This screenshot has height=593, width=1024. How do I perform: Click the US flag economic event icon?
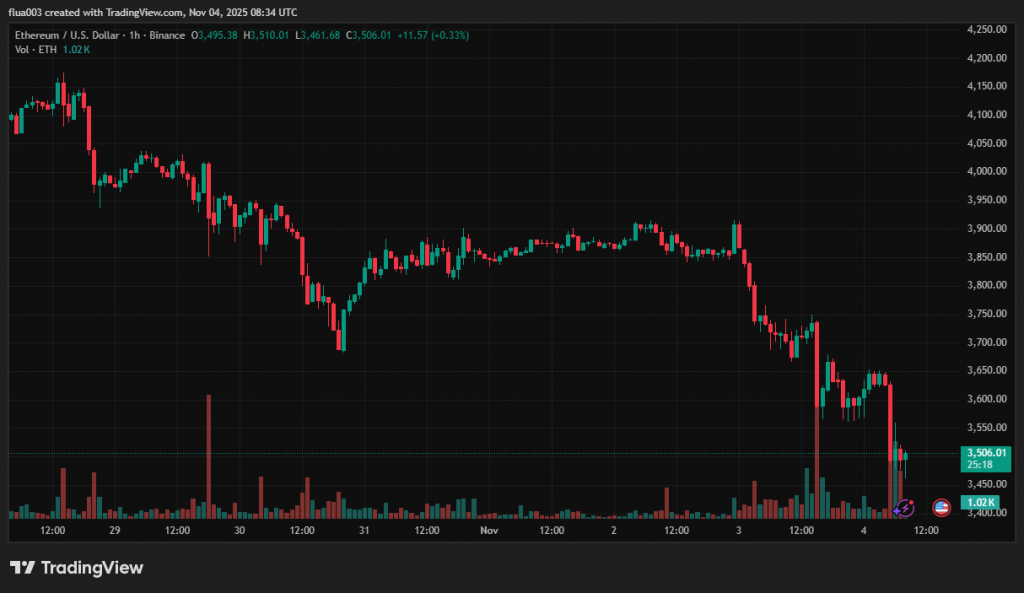[x=941, y=508]
